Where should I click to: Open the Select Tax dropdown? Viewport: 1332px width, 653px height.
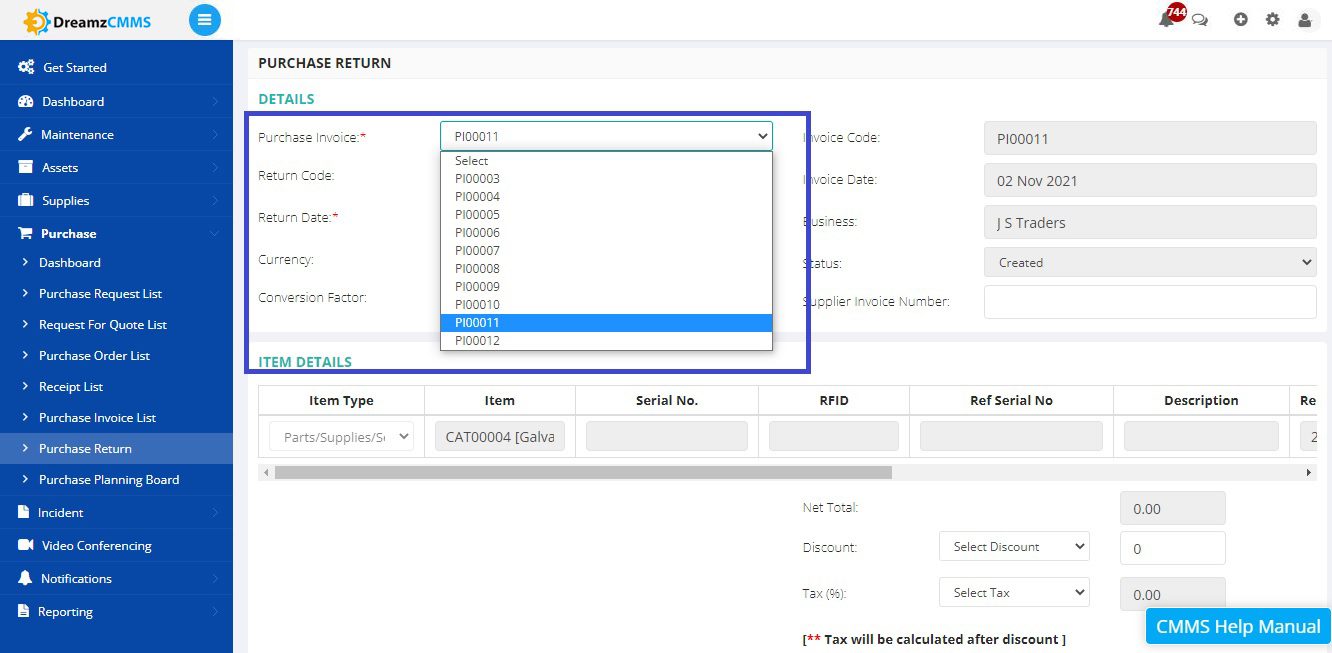click(x=1014, y=592)
